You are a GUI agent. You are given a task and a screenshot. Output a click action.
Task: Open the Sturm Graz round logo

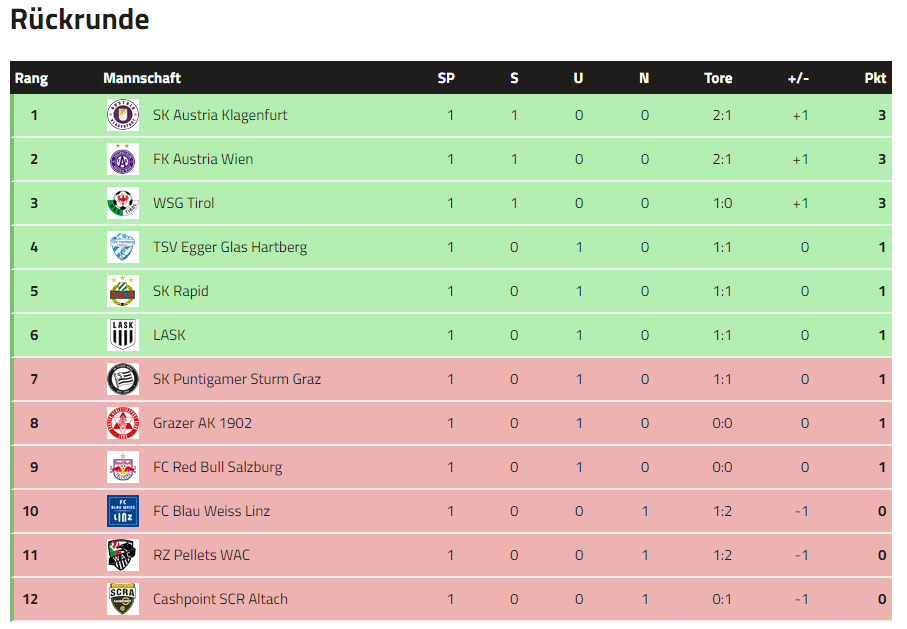[123, 378]
